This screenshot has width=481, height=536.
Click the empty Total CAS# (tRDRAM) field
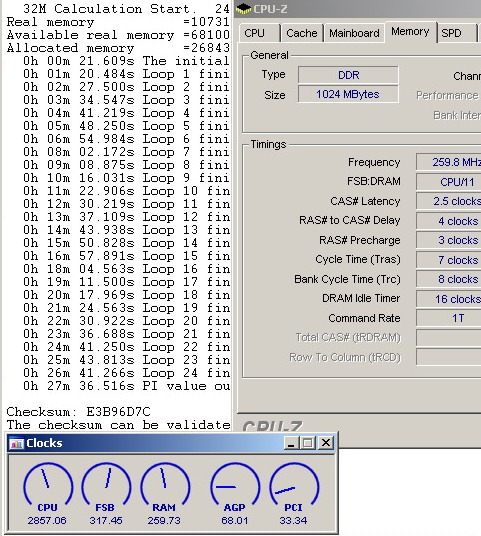[x=449, y=338]
